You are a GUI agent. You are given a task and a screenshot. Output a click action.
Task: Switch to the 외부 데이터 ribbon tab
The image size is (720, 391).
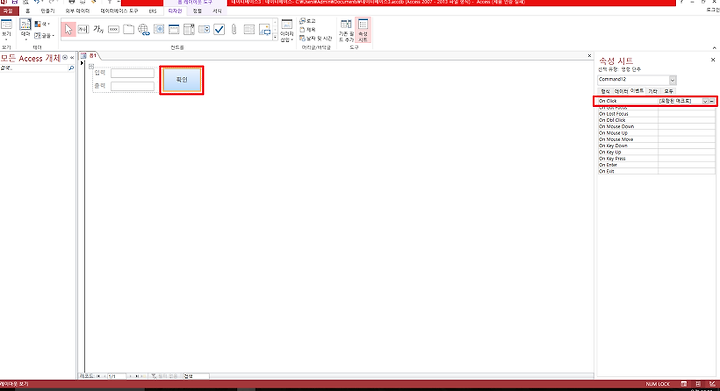tap(77, 11)
